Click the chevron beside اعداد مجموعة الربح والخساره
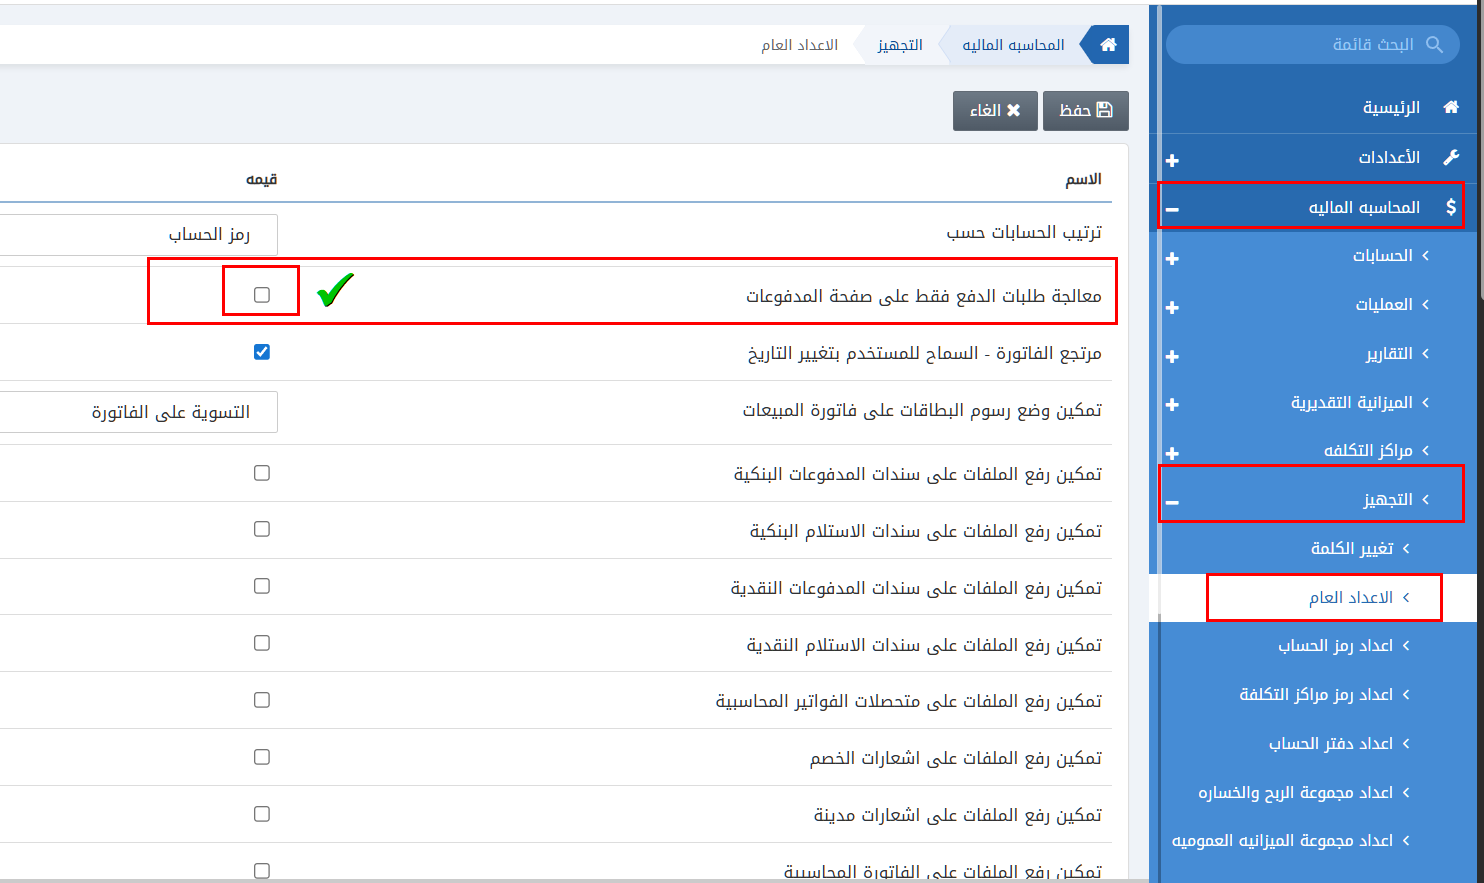The width and height of the screenshot is (1484, 883). pos(1406,792)
